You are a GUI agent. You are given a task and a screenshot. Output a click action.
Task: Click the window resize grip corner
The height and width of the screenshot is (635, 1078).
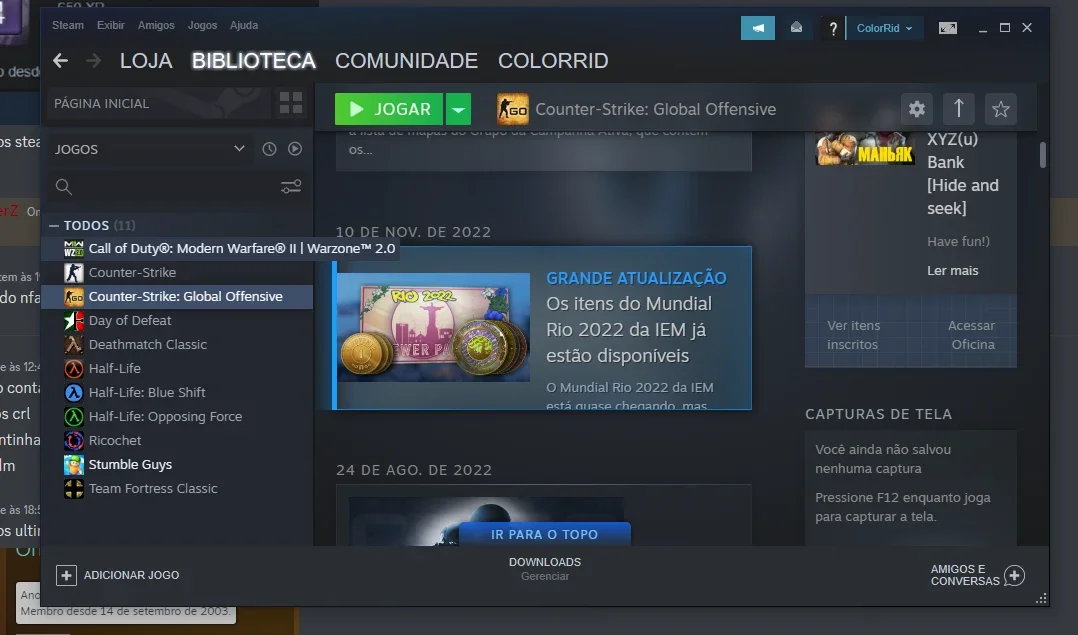tap(1042, 599)
